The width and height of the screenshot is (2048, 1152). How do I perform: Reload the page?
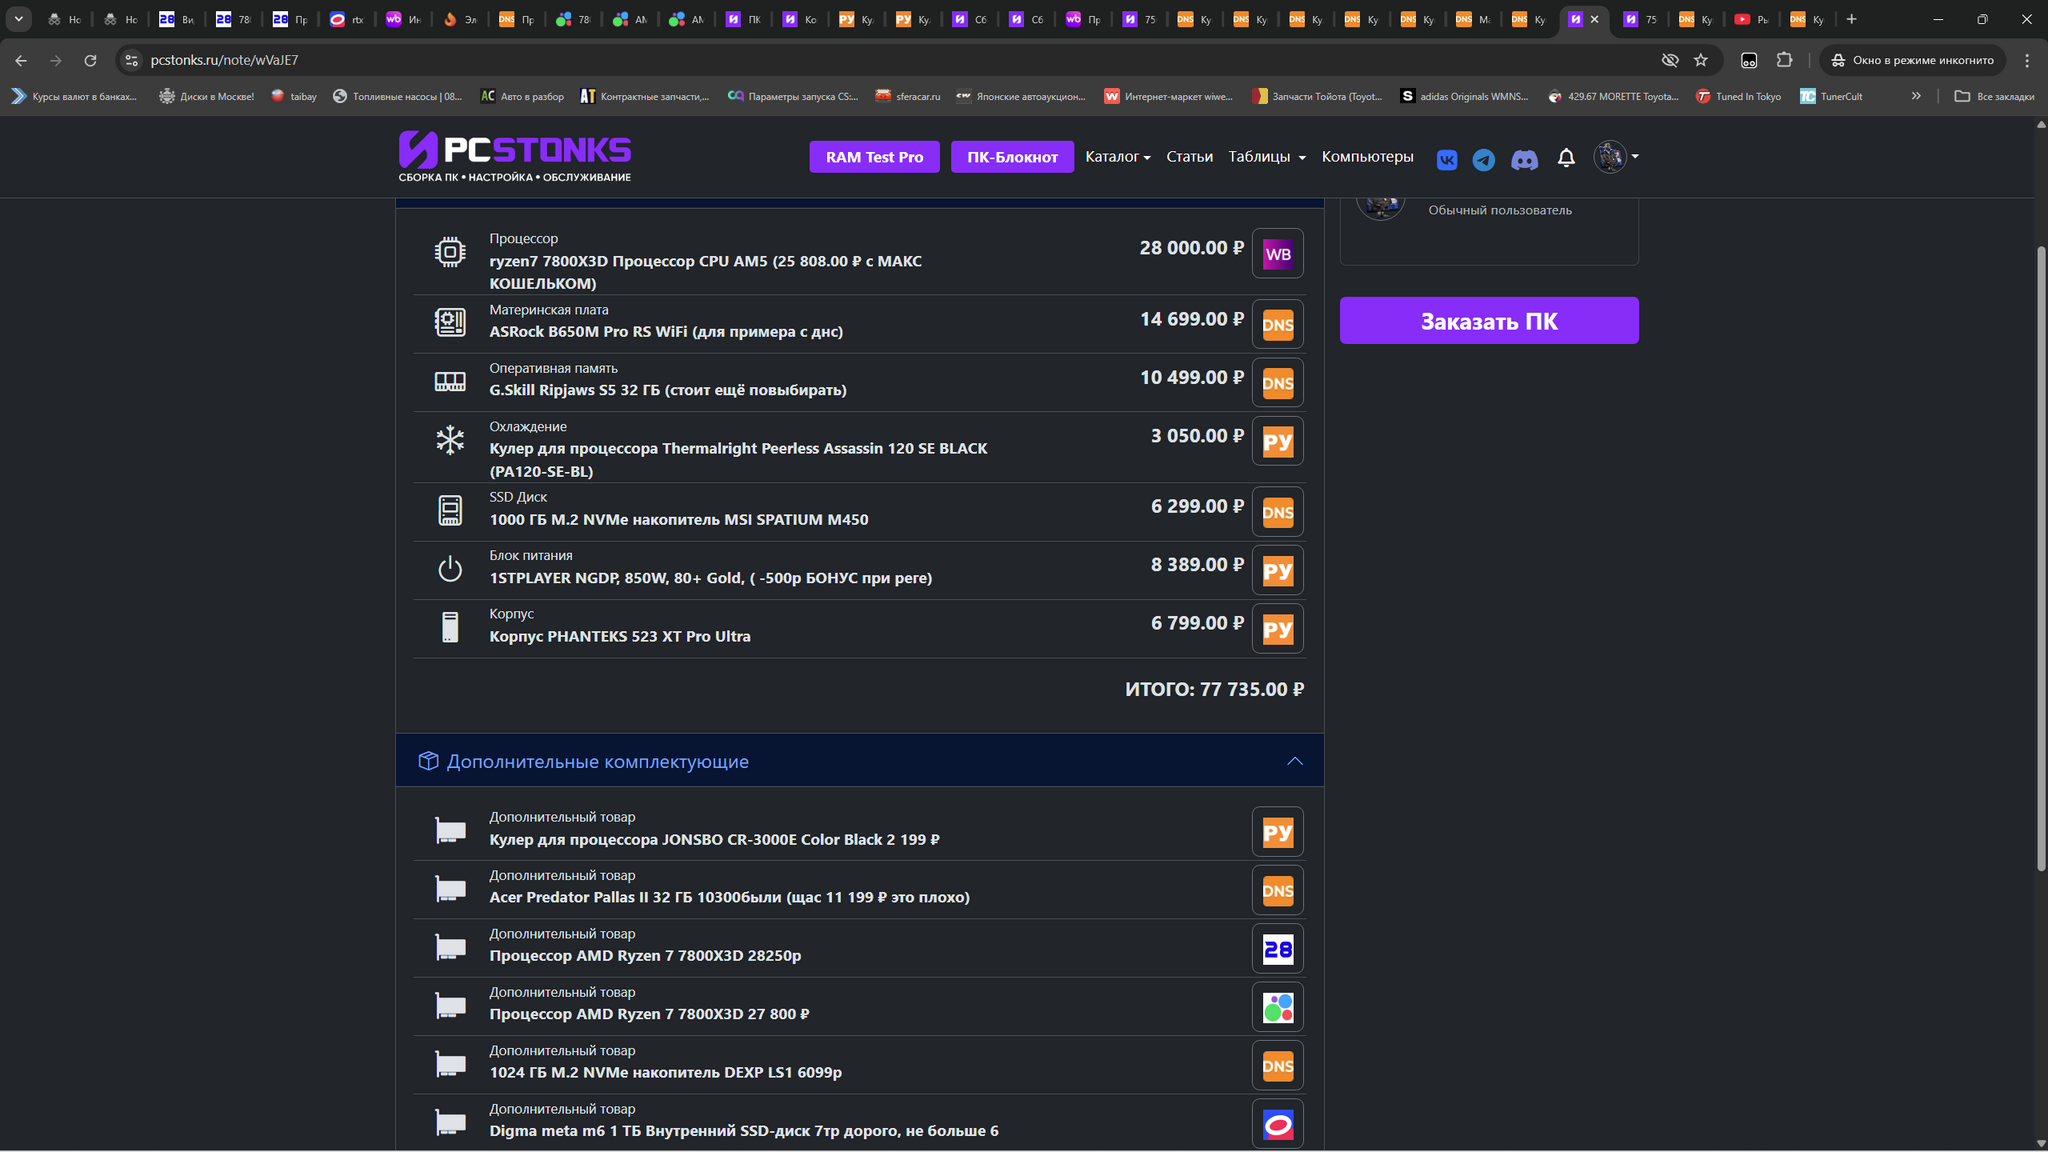point(90,60)
